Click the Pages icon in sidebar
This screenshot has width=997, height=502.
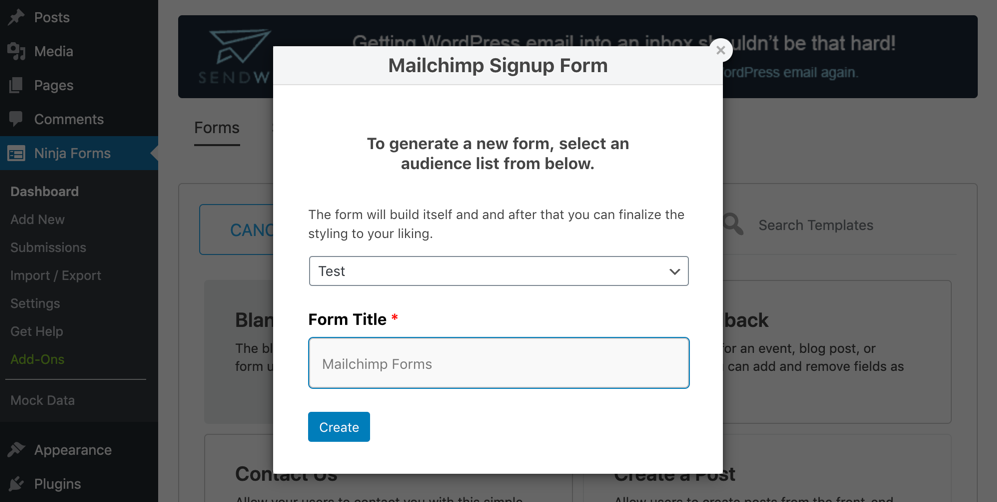coord(16,85)
